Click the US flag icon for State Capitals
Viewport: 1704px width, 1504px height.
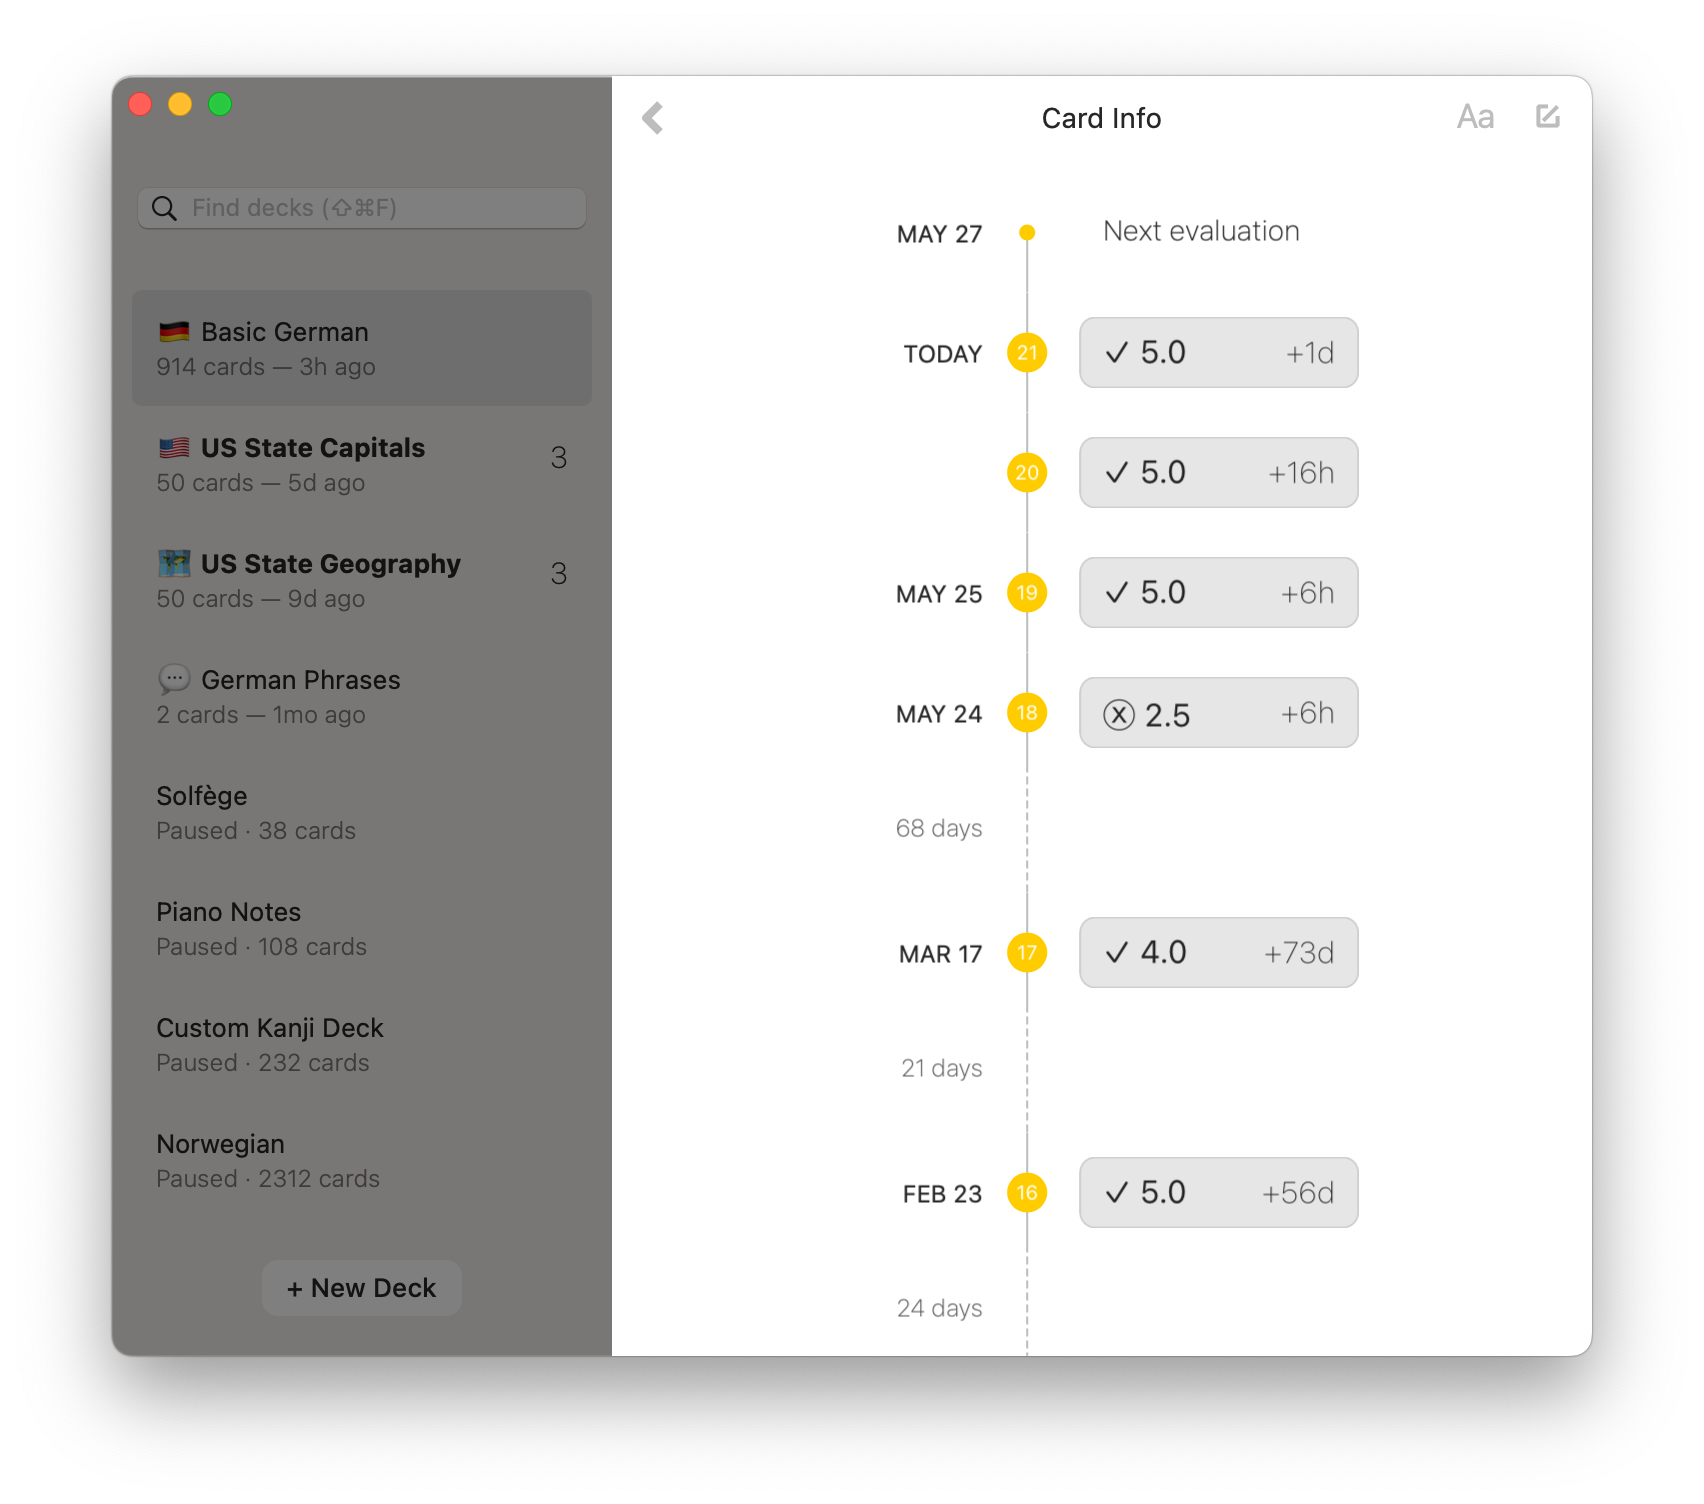pyautogui.click(x=174, y=448)
